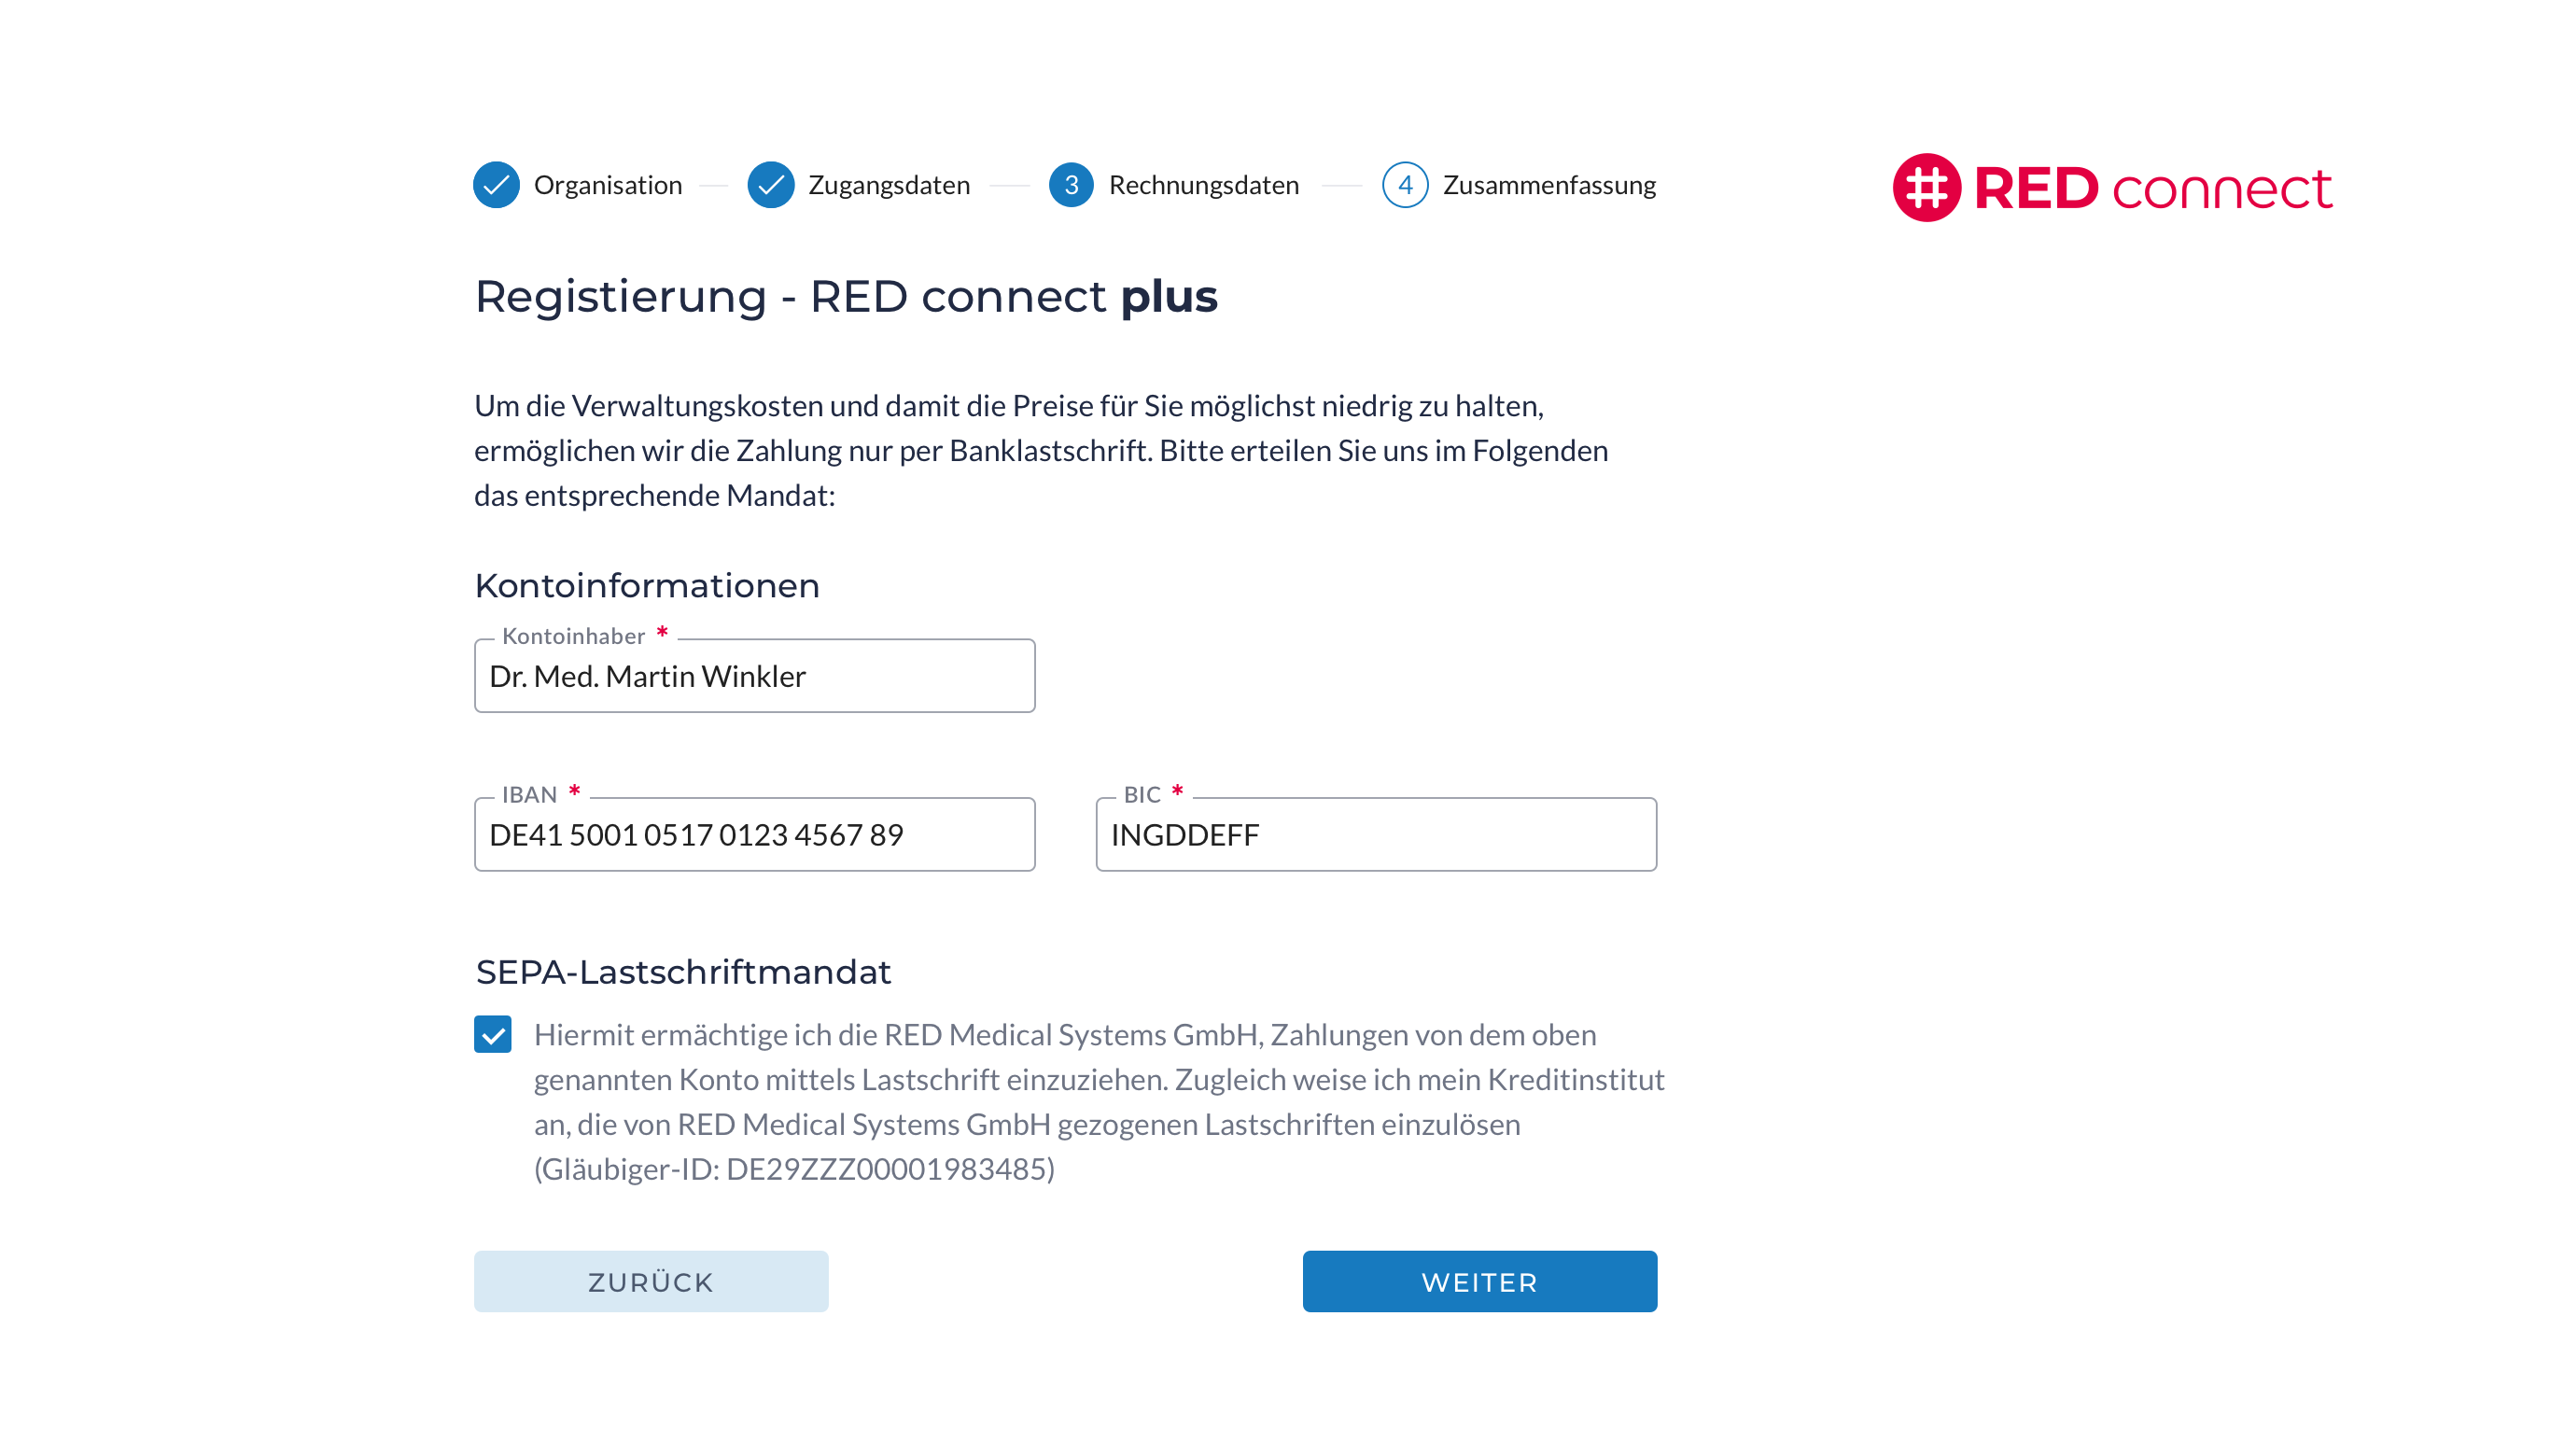The image size is (2550, 1456).
Task: Click the SEPA mandate authorization text
Action: pos(1098,1101)
